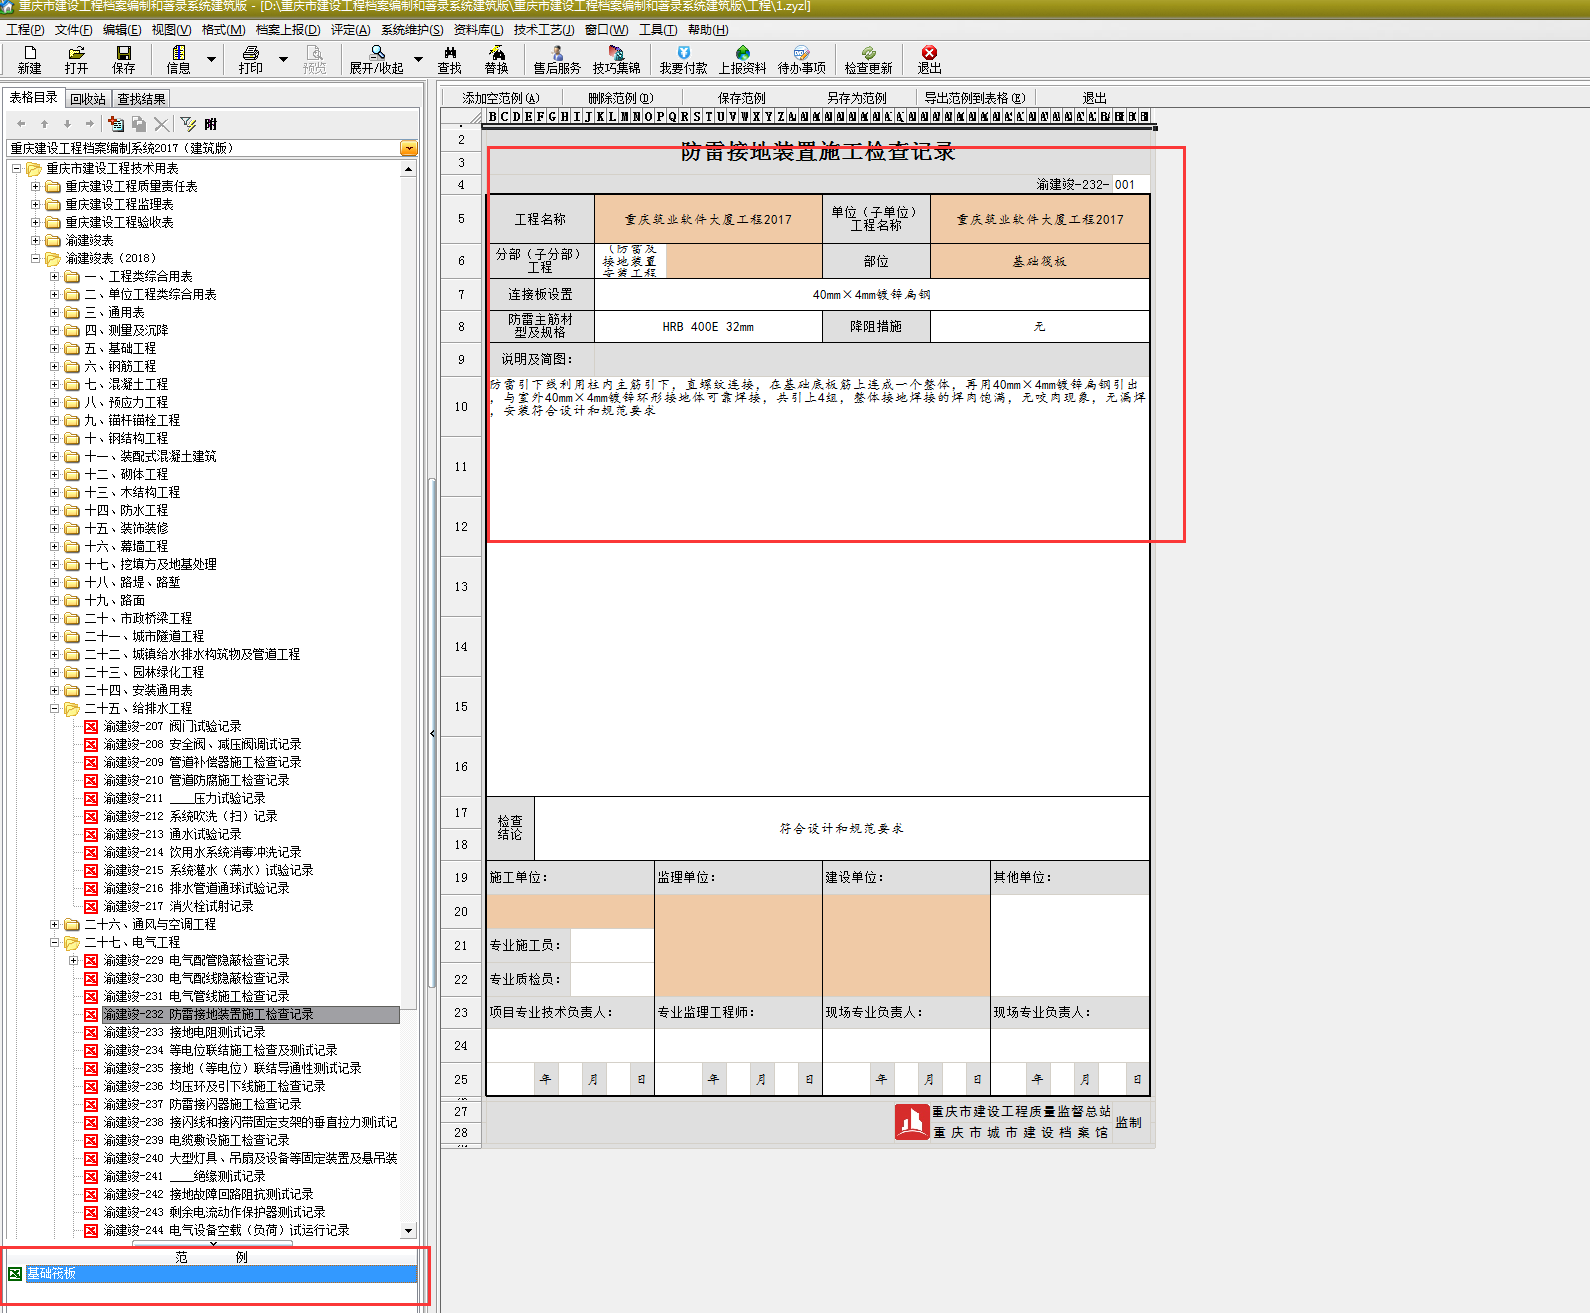Image resolution: width=1590 pixels, height=1313 pixels.
Task: Click the 保存 (Save) toolbar icon
Action: click(x=124, y=59)
